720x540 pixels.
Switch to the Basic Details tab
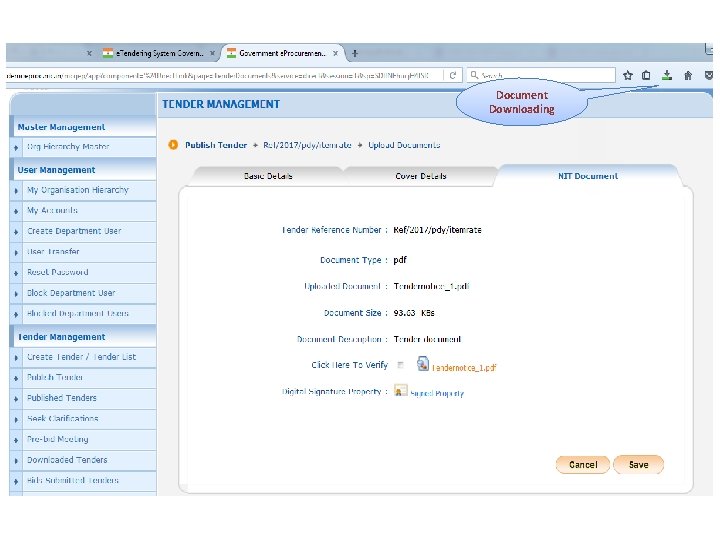(x=268, y=176)
